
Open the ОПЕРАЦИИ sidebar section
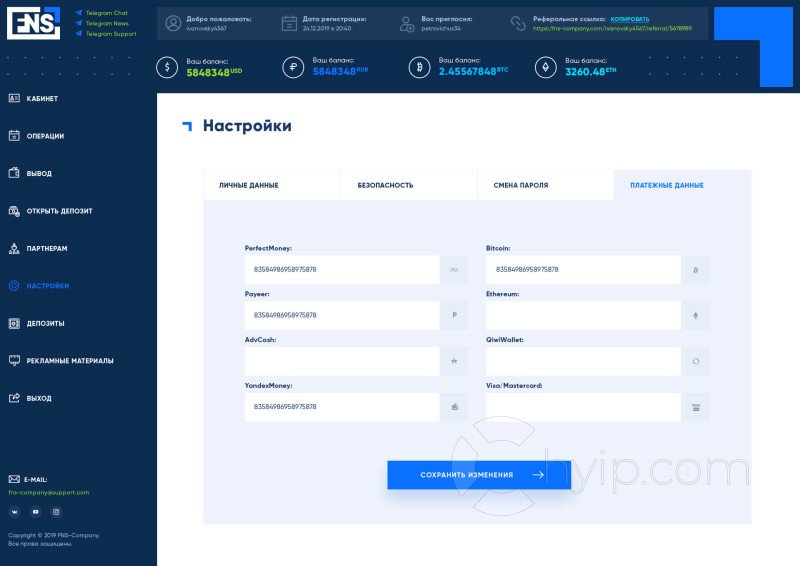point(45,136)
